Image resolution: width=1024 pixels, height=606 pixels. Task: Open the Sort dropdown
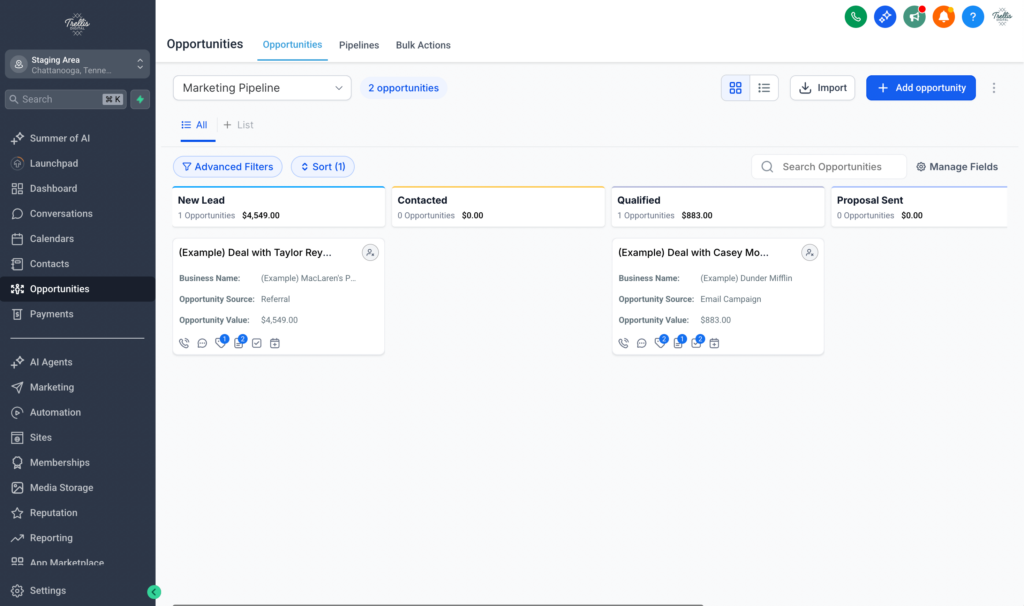point(322,166)
